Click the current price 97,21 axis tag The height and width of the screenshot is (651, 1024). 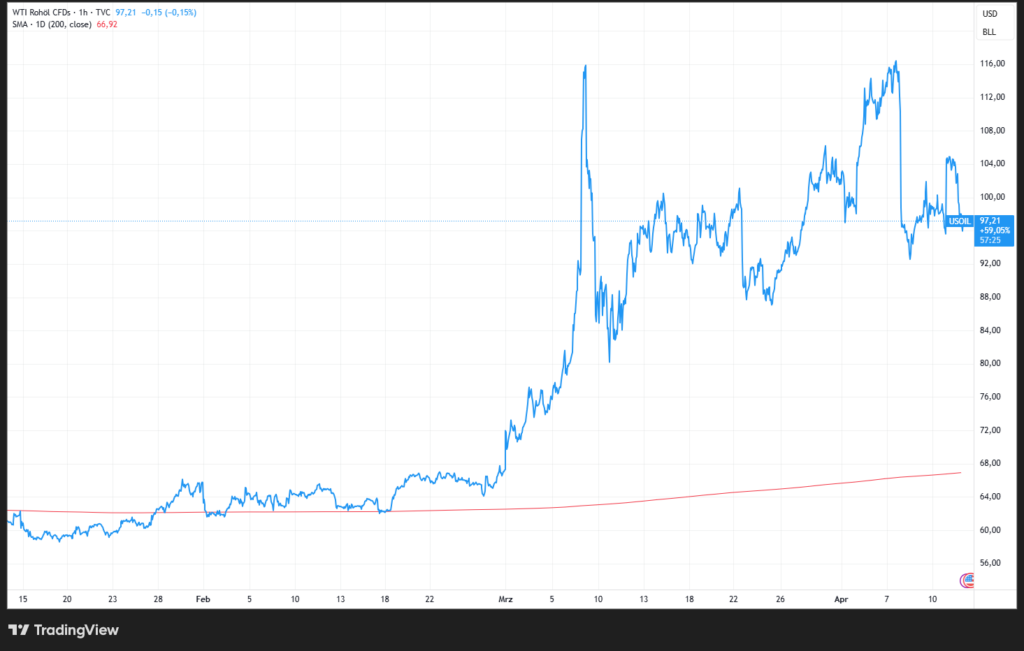click(x=992, y=220)
